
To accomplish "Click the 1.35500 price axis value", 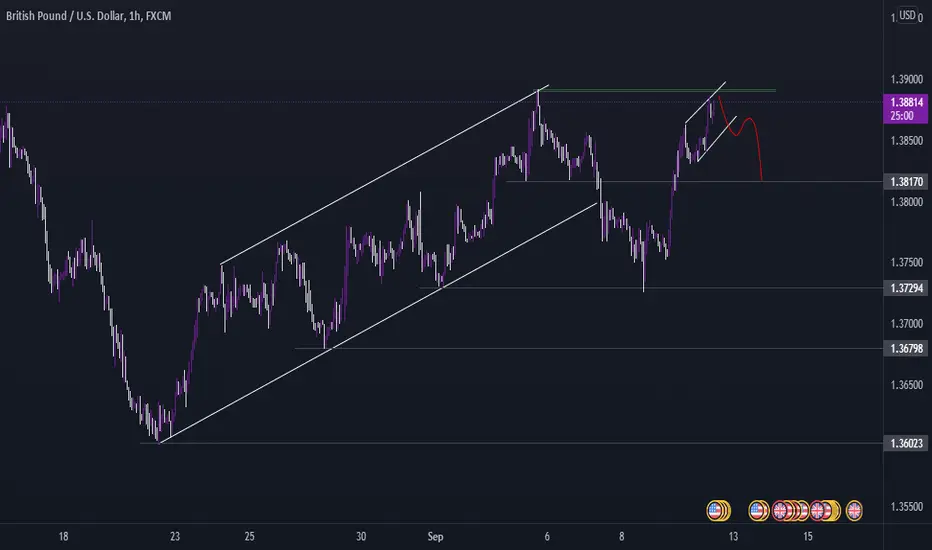I will point(906,507).
